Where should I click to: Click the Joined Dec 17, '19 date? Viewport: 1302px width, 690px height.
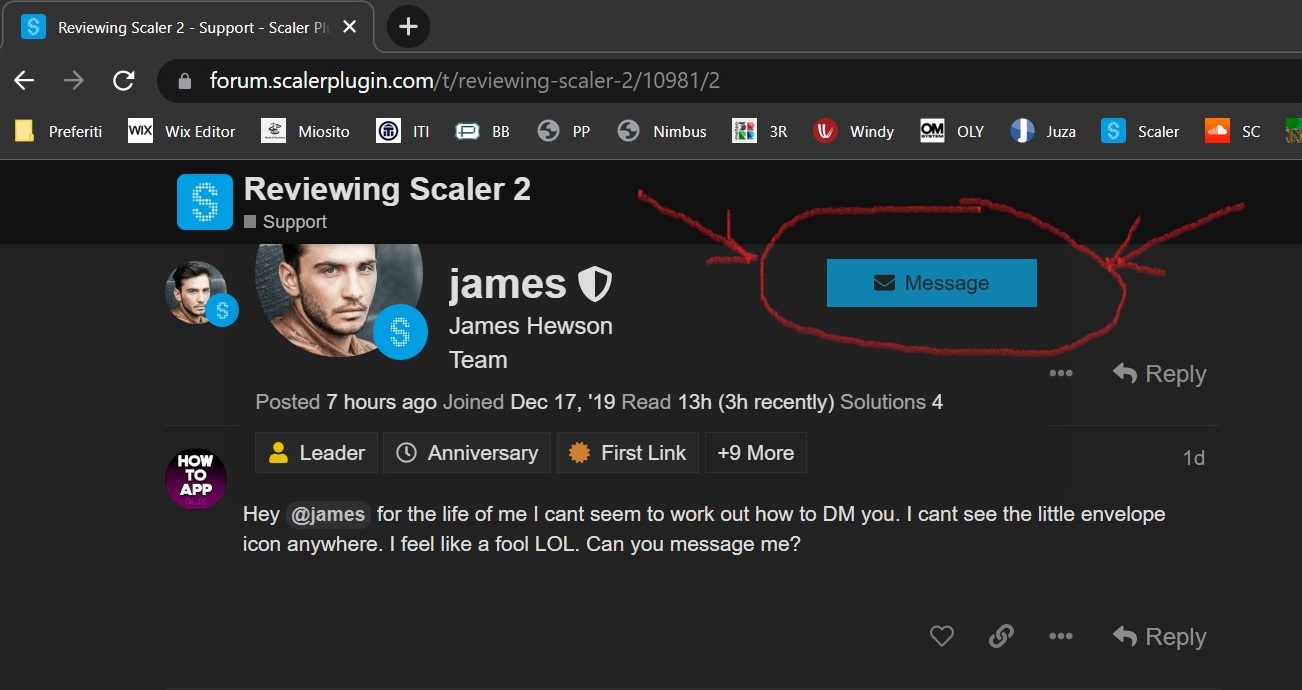[x=529, y=402]
